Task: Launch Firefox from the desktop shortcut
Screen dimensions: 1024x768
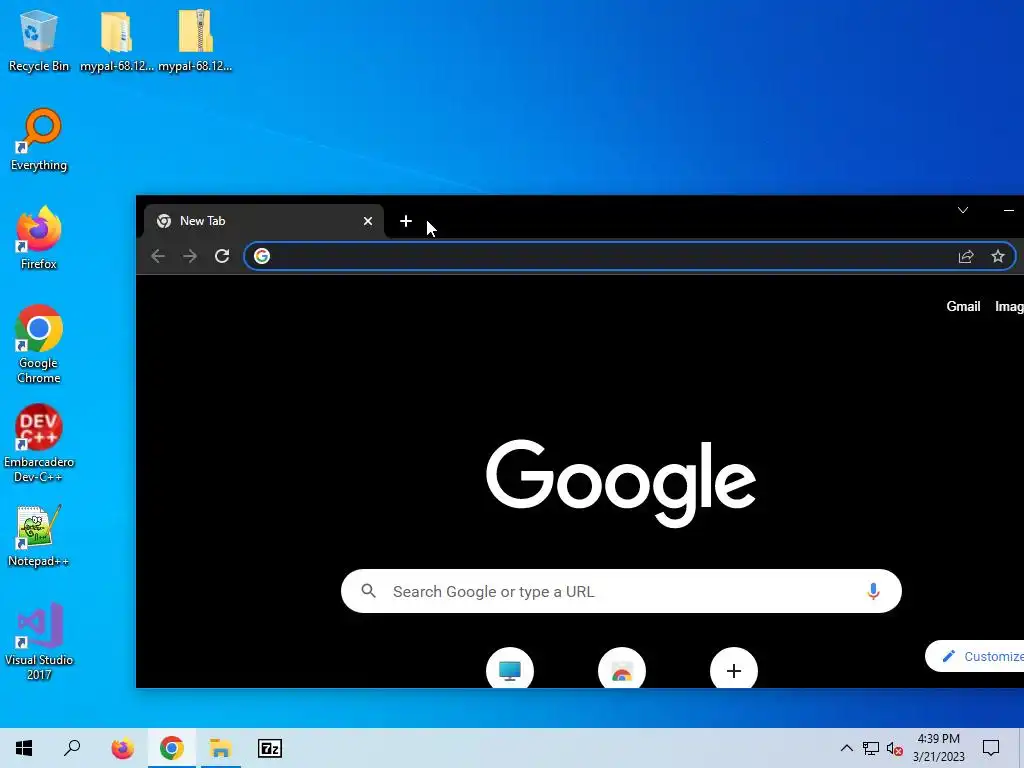Action: coord(39,238)
